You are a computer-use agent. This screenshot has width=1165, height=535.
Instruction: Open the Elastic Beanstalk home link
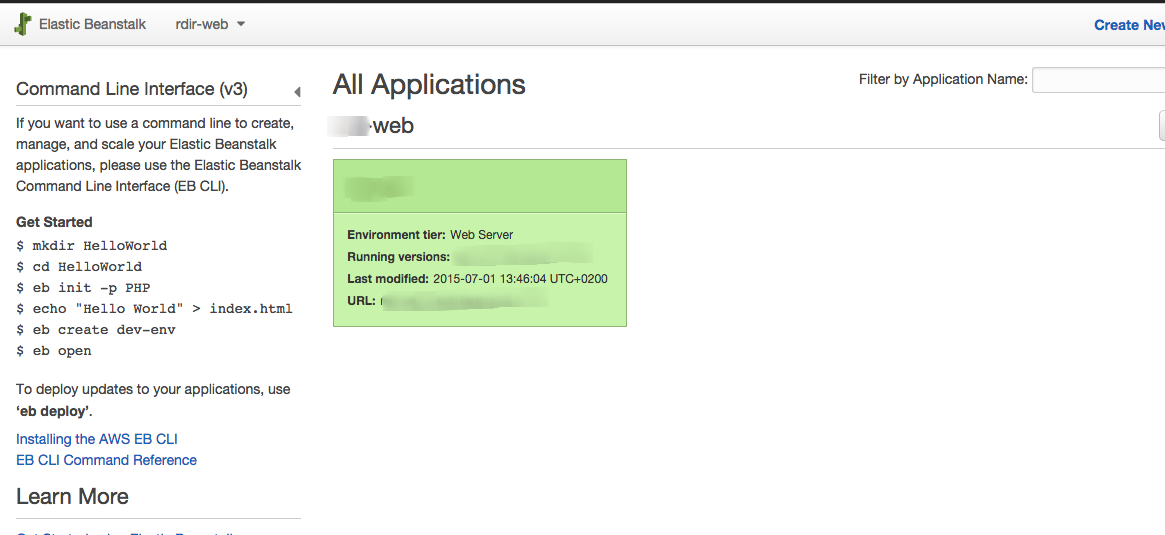click(x=92, y=24)
